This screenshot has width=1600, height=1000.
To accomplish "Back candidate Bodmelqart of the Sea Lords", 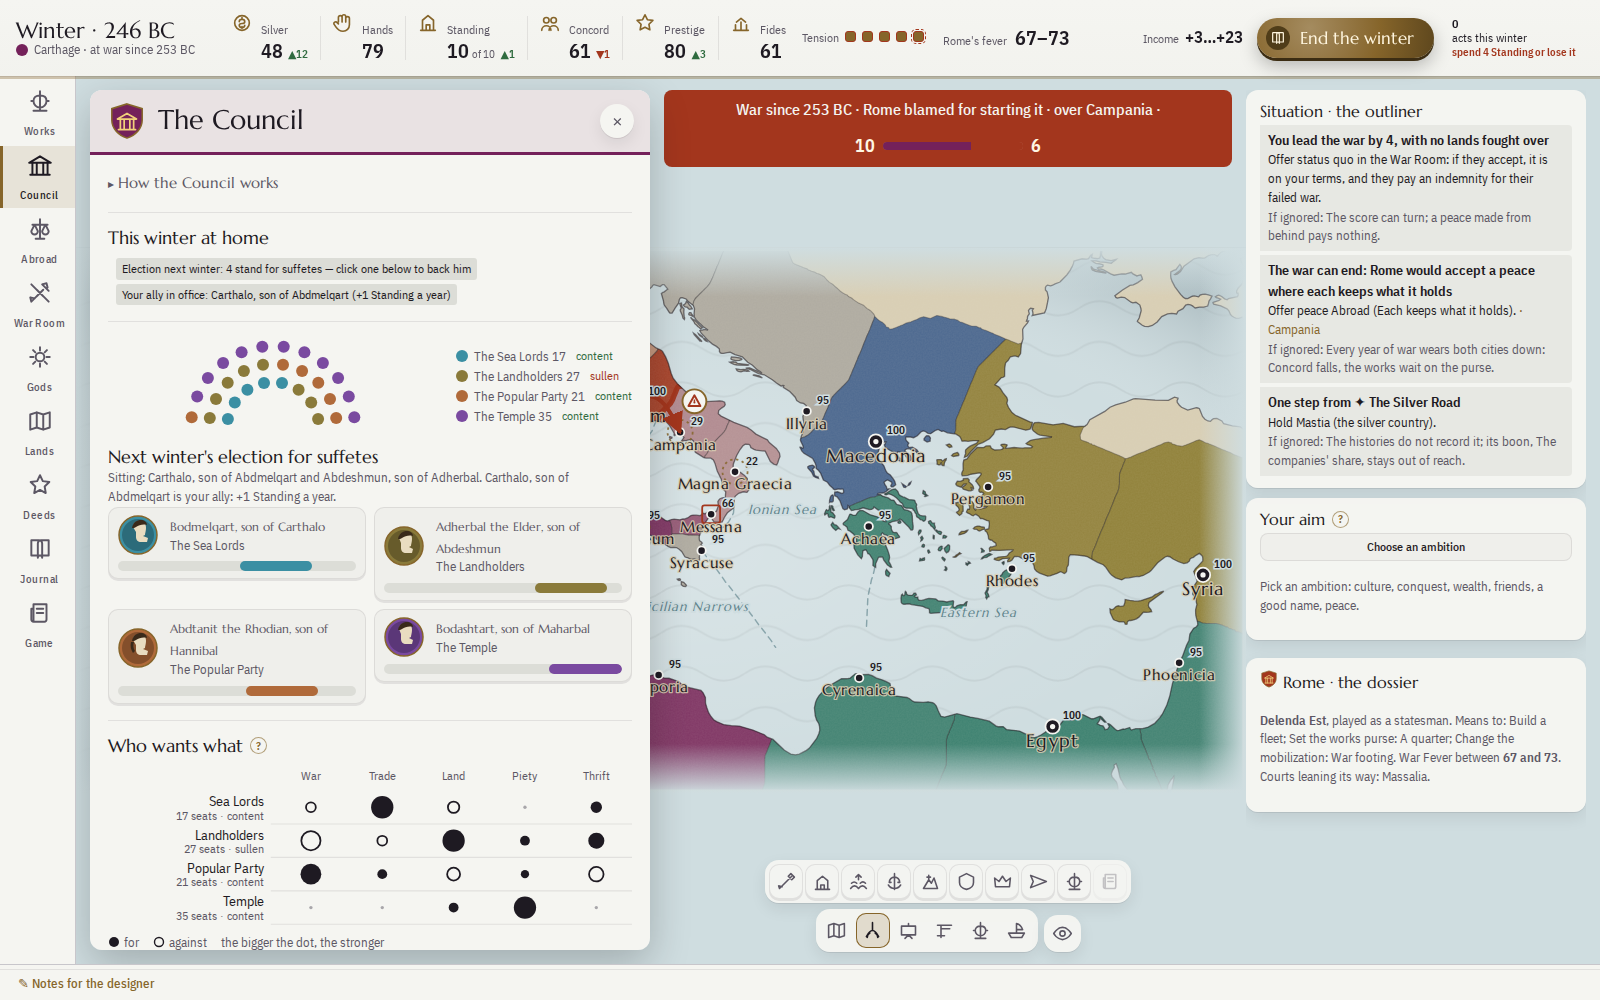I will (237, 543).
